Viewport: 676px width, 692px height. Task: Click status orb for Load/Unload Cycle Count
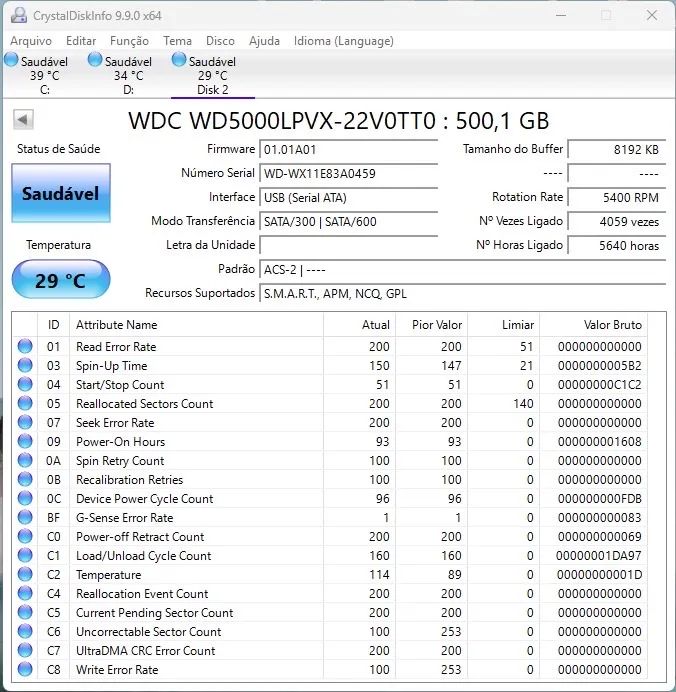tap(25, 555)
